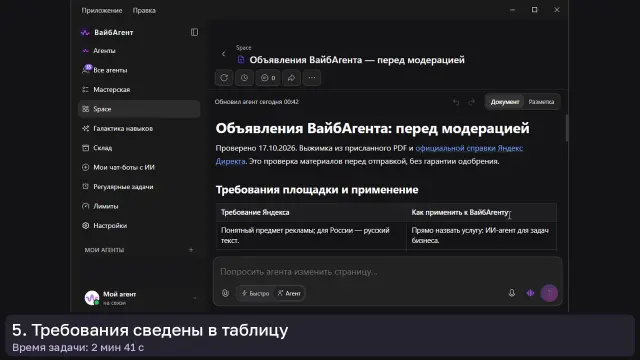This screenshot has width=640, height=360.
Task: Open the comments counter button
Action: pos(268,78)
